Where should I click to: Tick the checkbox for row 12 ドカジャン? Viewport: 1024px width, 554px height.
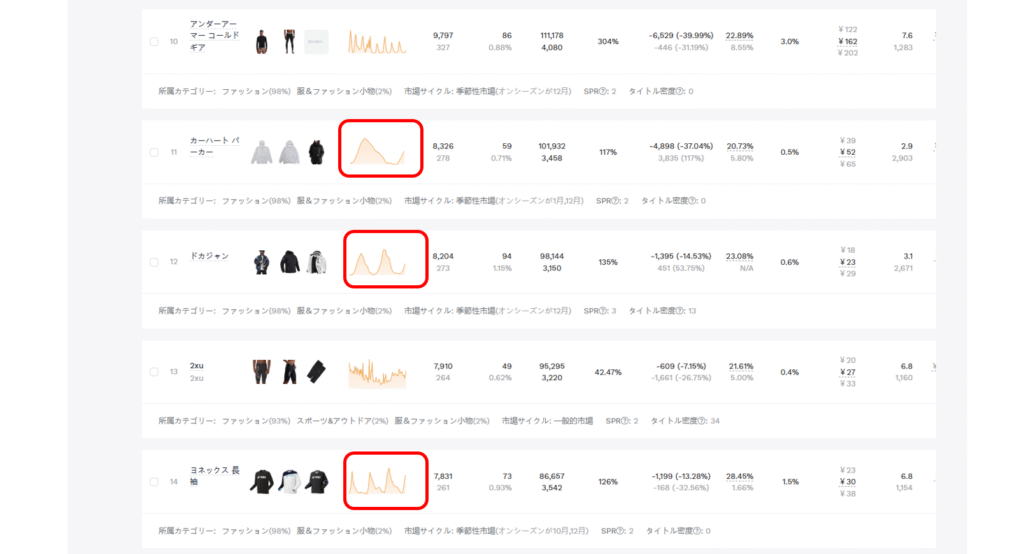tap(154, 262)
